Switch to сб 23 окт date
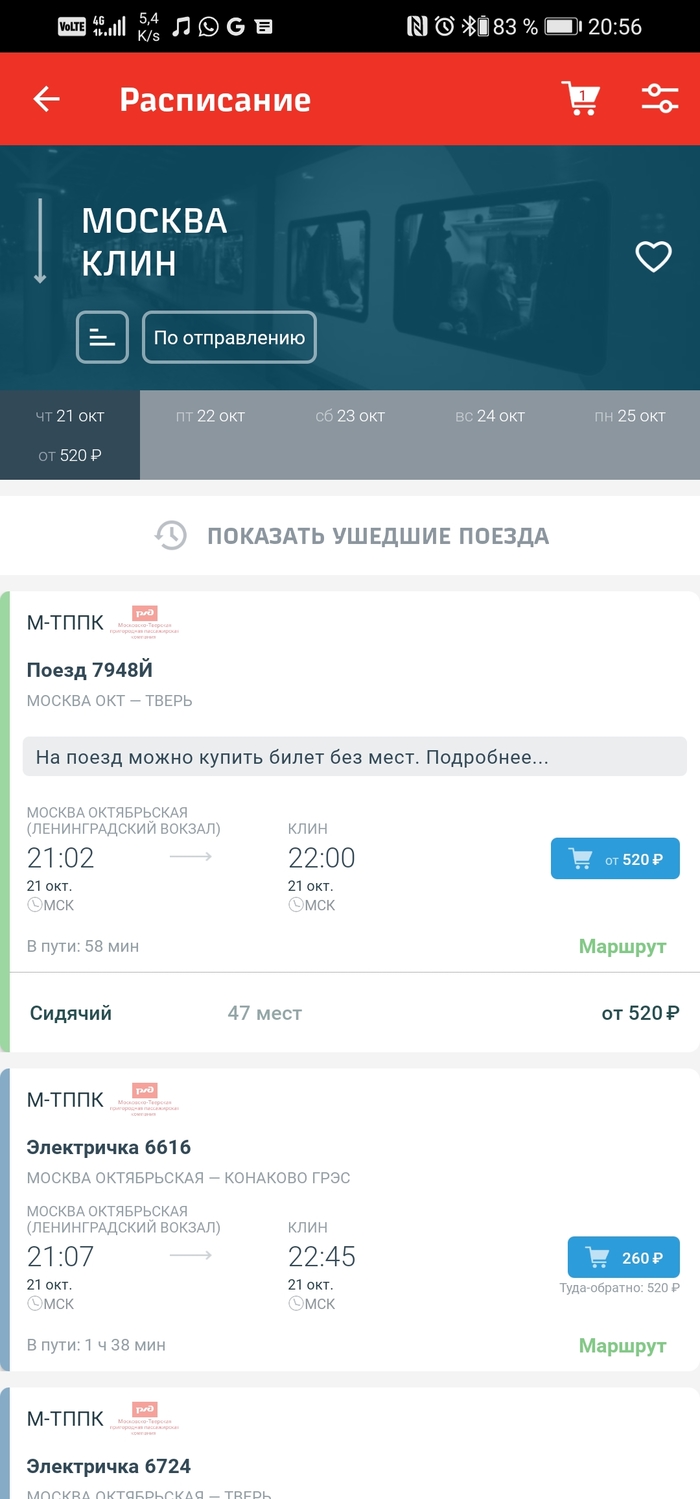The height and width of the screenshot is (1499, 700). pos(350,416)
